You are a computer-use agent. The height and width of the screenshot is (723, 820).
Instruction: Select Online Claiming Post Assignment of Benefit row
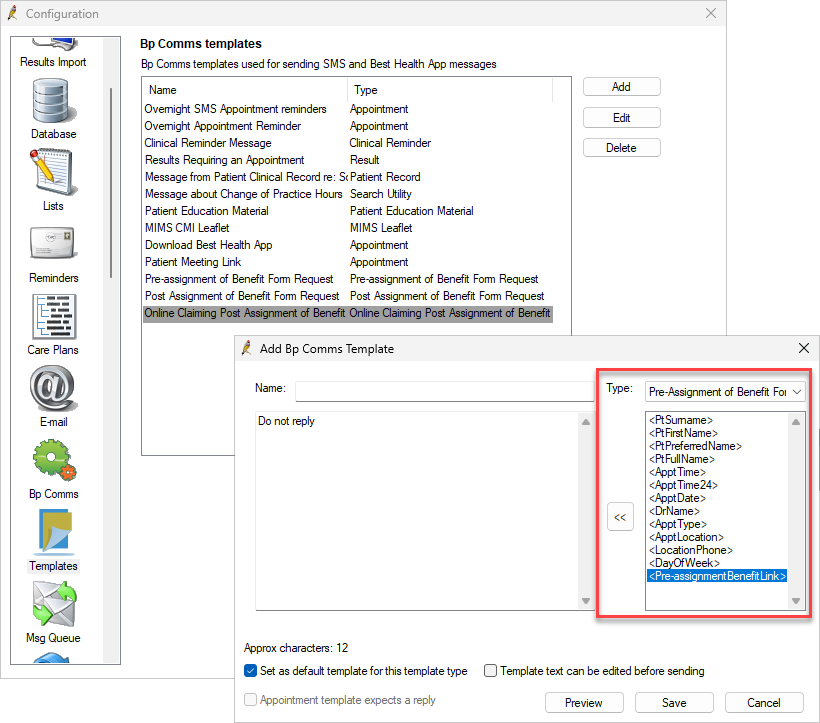(348, 313)
